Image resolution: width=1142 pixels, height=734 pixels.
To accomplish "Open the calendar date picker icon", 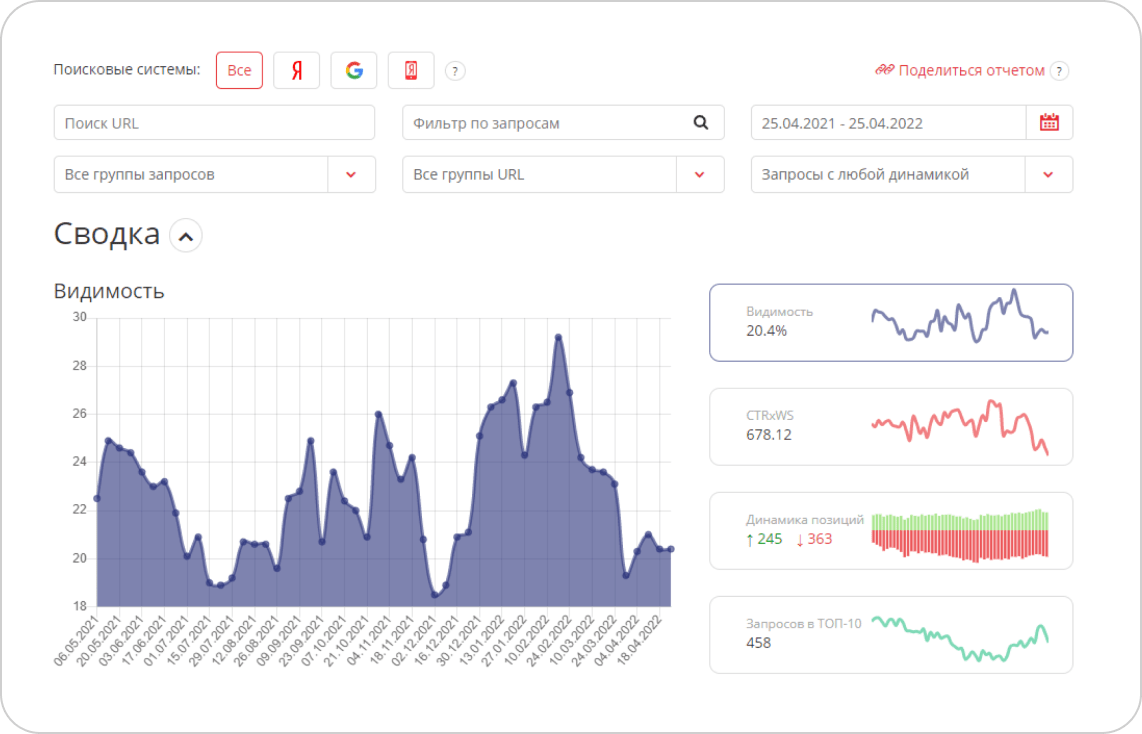I will [1049, 122].
